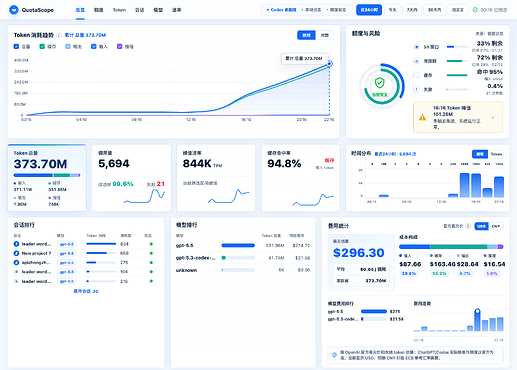Open the Token tab in top navigation
This screenshot has height=370, width=517.
(119, 10)
